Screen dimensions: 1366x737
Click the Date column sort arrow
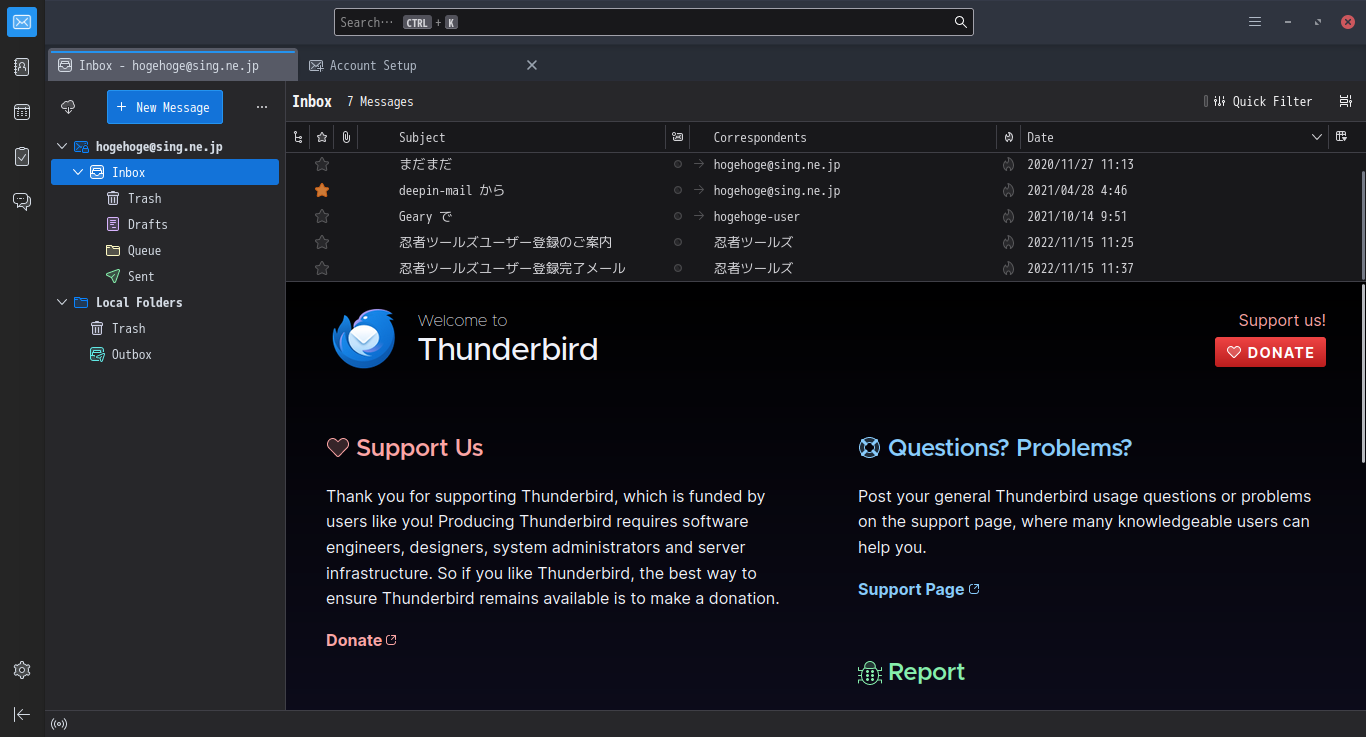click(1317, 137)
